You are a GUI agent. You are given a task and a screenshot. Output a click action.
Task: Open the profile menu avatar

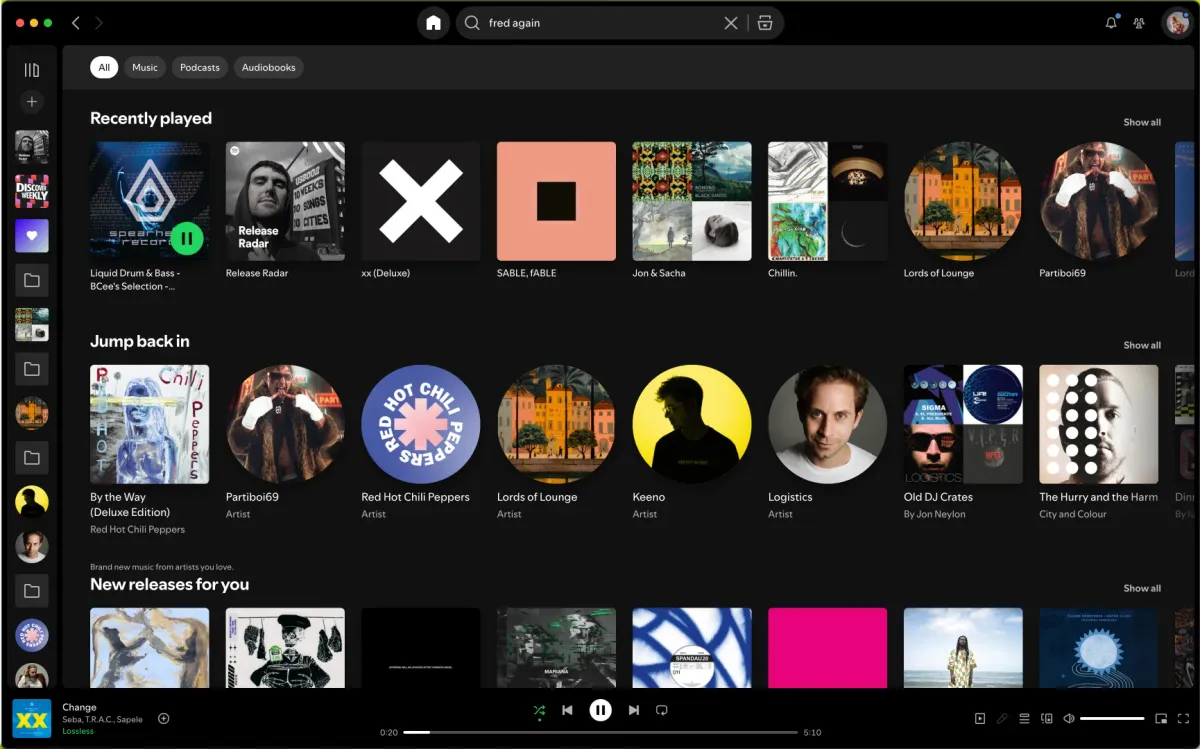click(1176, 22)
